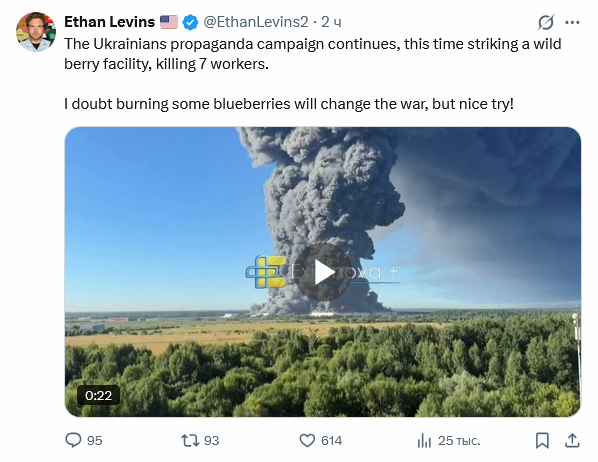598x462 pixels.
Task: Open the three-dot more options menu
Action: coord(572,23)
